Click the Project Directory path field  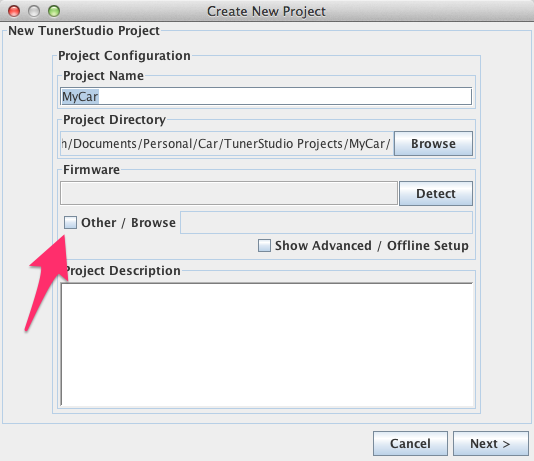pos(227,144)
